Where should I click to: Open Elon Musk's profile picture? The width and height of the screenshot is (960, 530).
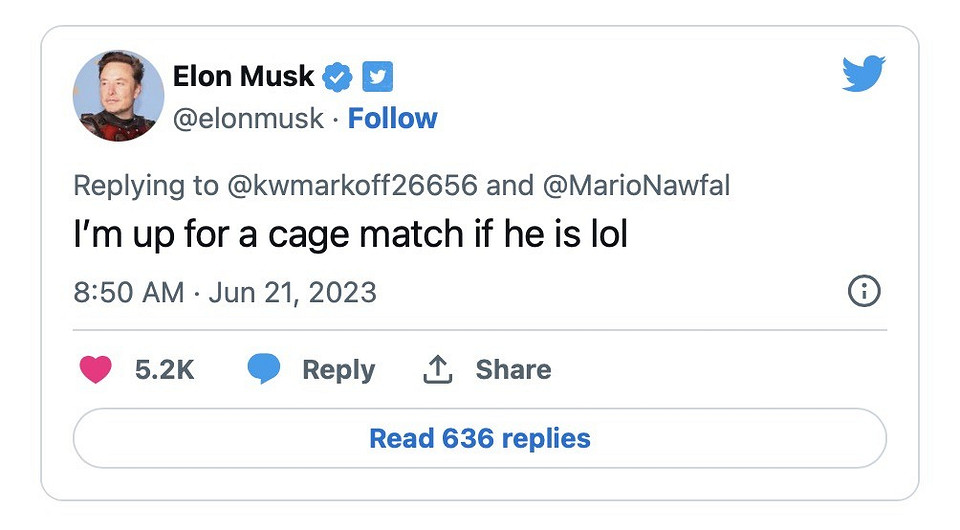tap(118, 96)
